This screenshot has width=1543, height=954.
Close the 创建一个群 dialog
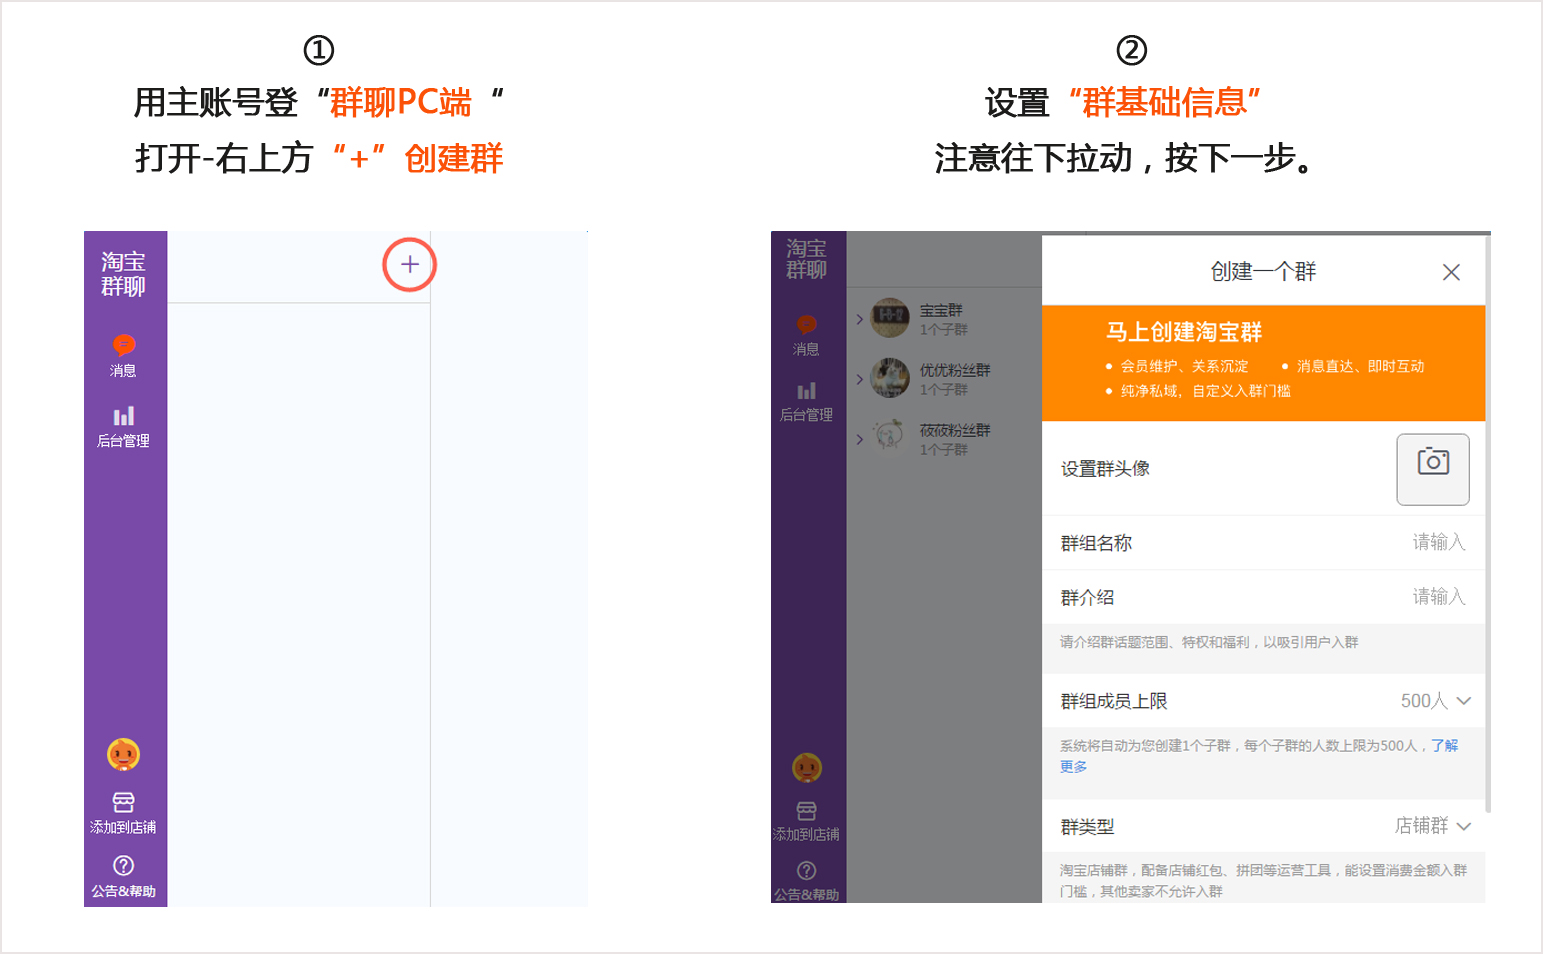tap(1451, 272)
